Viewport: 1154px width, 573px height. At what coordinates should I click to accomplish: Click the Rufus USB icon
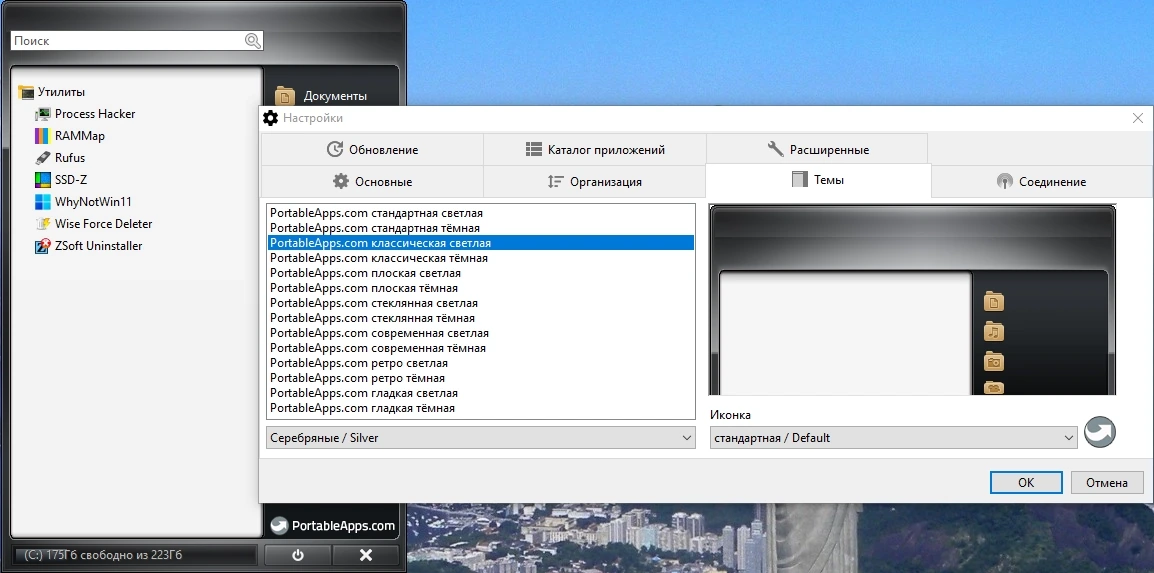tap(43, 158)
